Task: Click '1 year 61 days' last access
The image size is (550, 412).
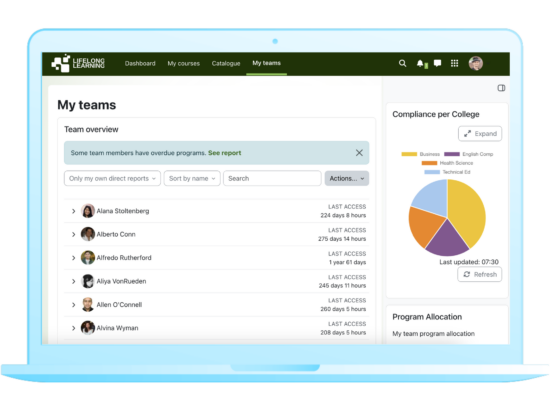Action: click(347, 262)
